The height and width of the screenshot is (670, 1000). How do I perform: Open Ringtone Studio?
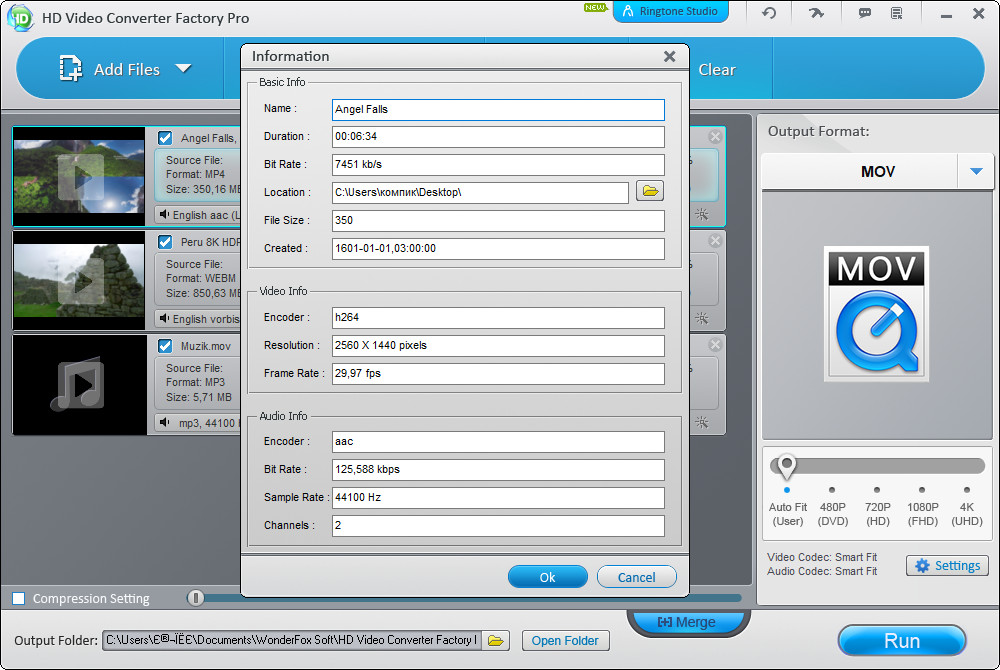[670, 11]
